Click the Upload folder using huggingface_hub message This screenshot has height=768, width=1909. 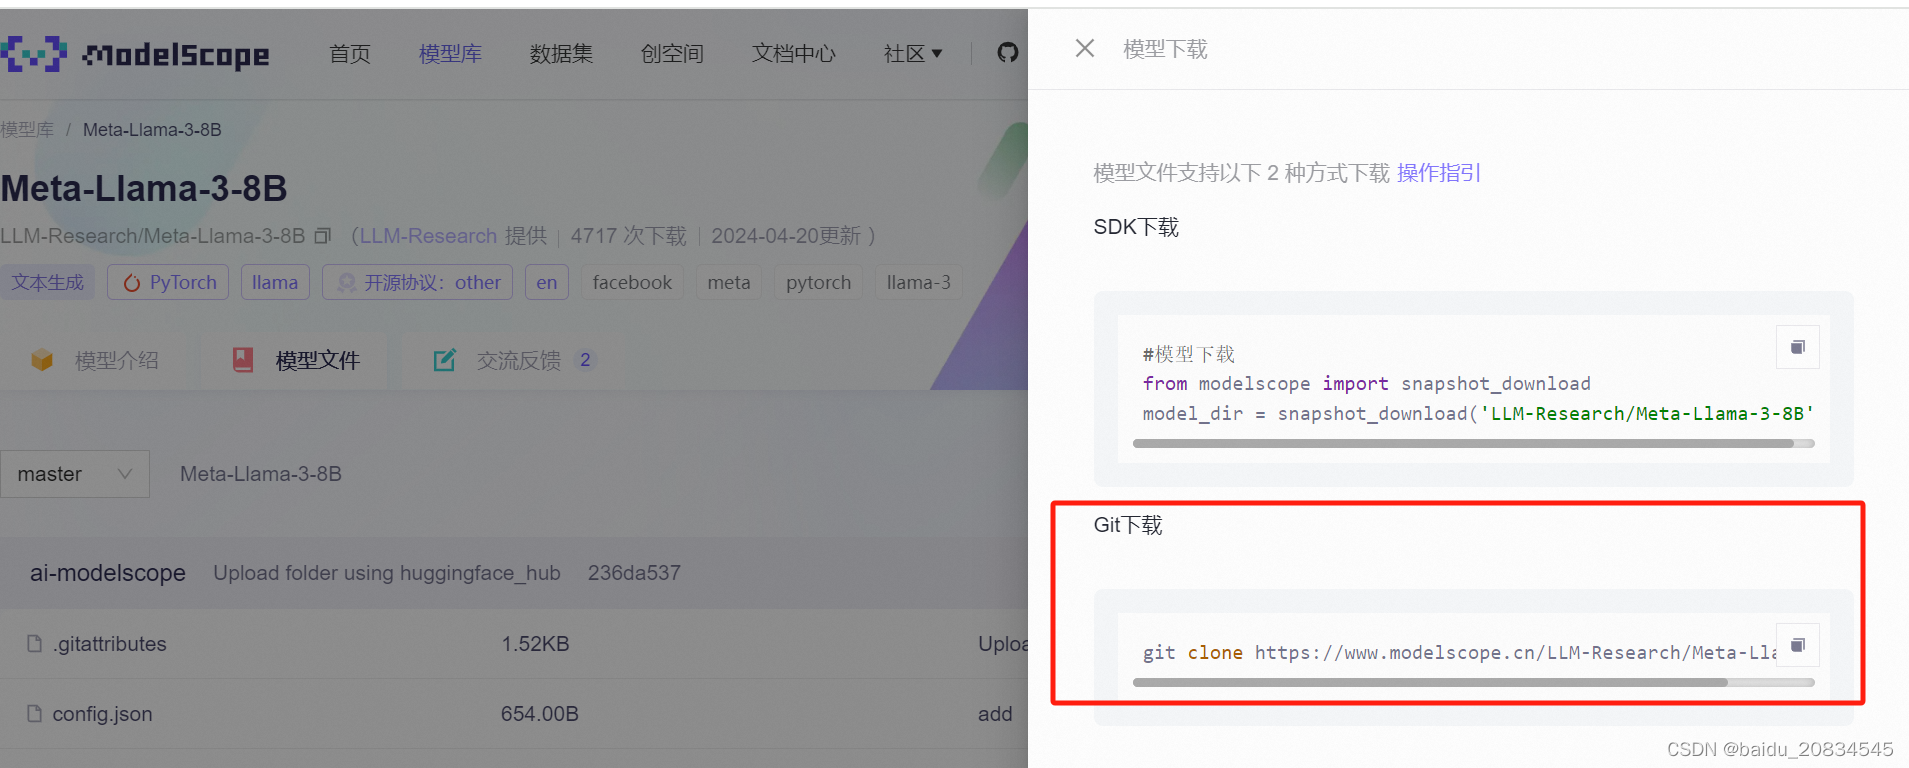click(x=387, y=573)
